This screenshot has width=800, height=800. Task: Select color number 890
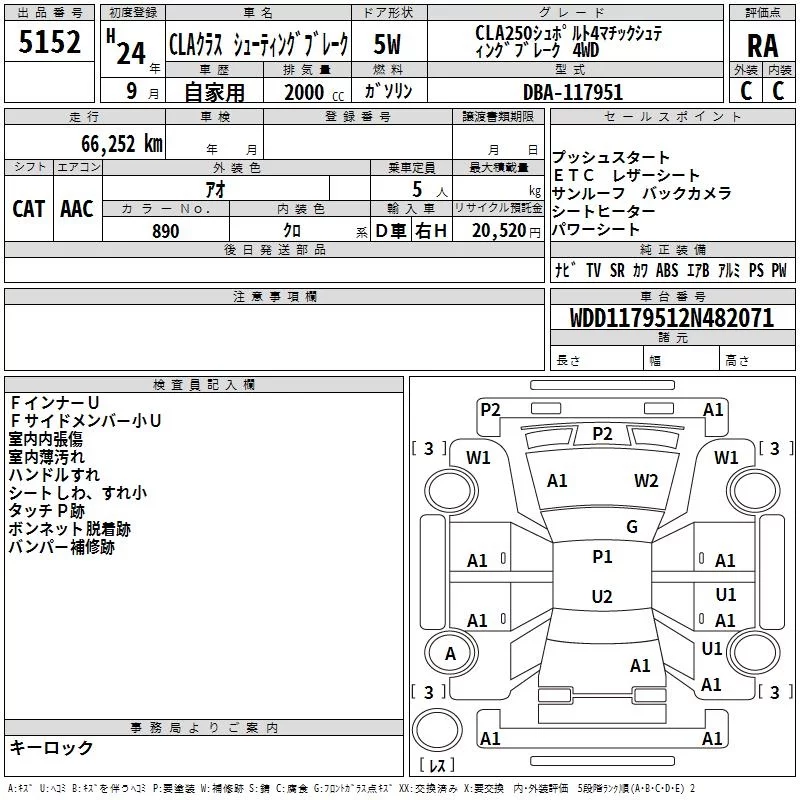[166, 231]
